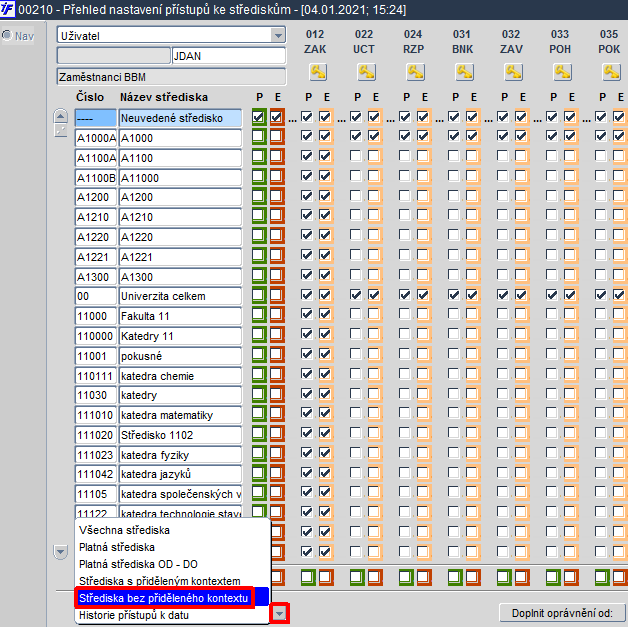This screenshot has width=628, height=627.
Task: Click the A1221 number cell
Action: pyautogui.click(x=96, y=257)
